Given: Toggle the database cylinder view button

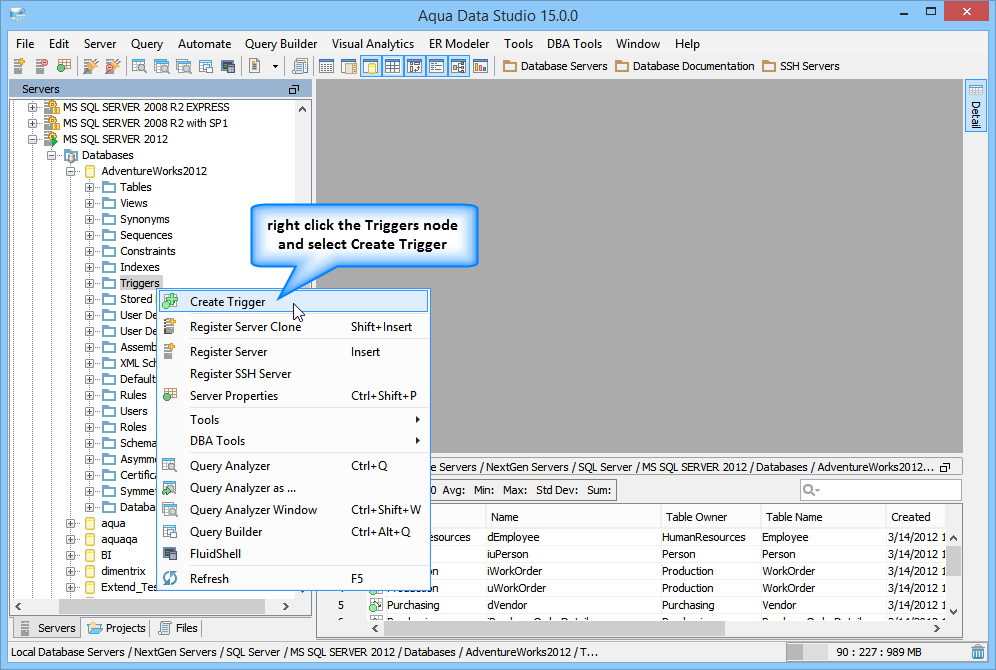Looking at the screenshot, I should pos(370,66).
